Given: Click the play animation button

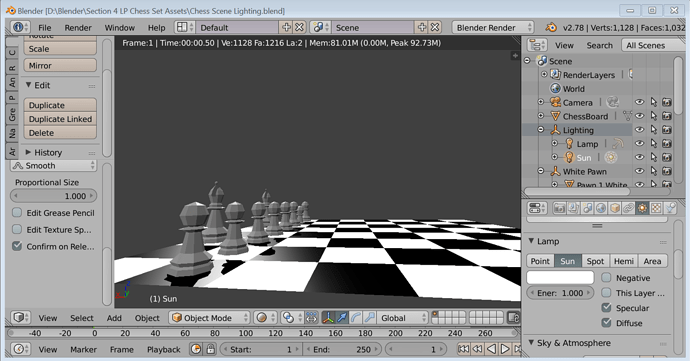Looking at the screenshot, I should (x=505, y=349).
